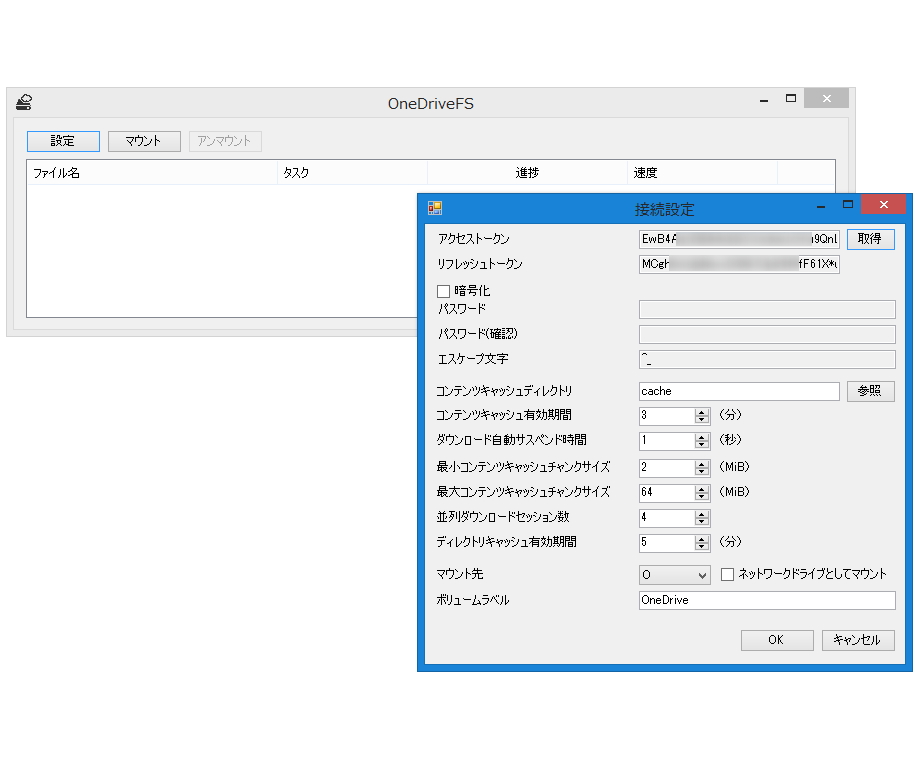920x760 pixels.
Task: Maximize the 接続設定 dialog
Action: tap(848, 205)
